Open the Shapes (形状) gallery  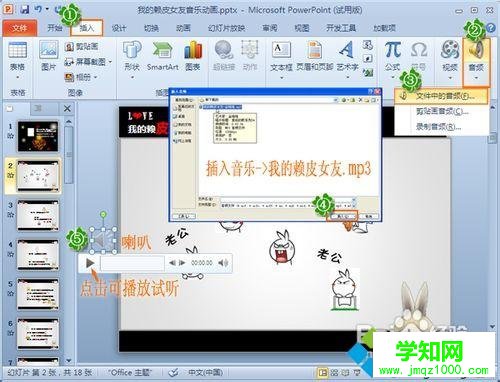click(132, 50)
